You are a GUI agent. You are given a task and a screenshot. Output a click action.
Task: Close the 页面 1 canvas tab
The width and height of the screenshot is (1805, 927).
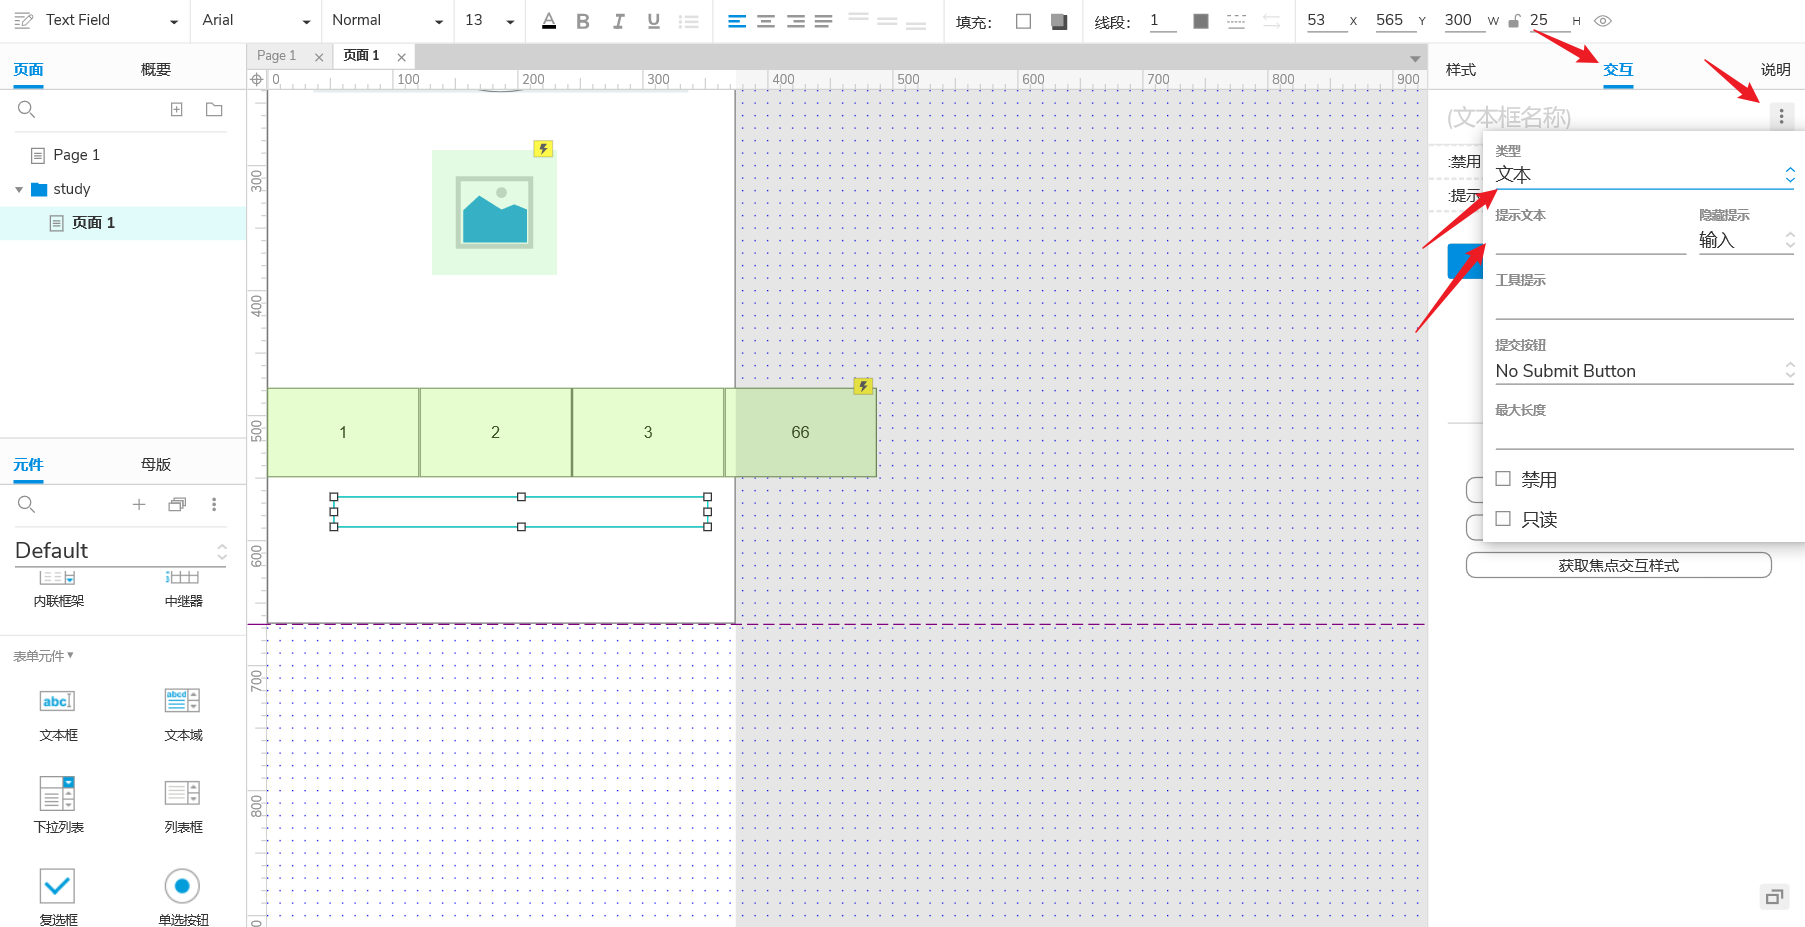[401, 57]
